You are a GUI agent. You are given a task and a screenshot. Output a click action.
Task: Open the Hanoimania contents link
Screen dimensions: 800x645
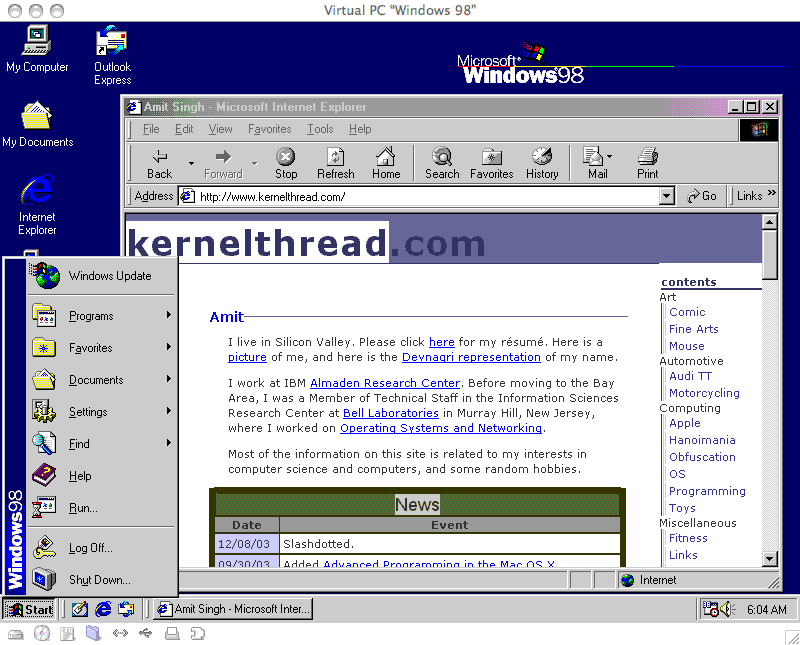[702, 440]
